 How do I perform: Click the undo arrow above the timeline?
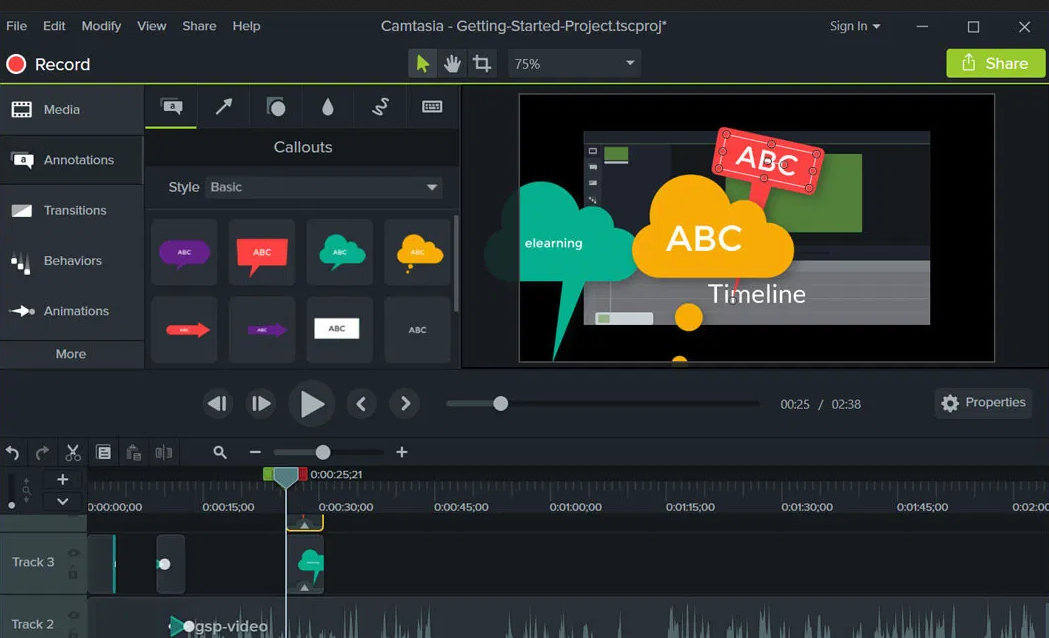(13, 453)
